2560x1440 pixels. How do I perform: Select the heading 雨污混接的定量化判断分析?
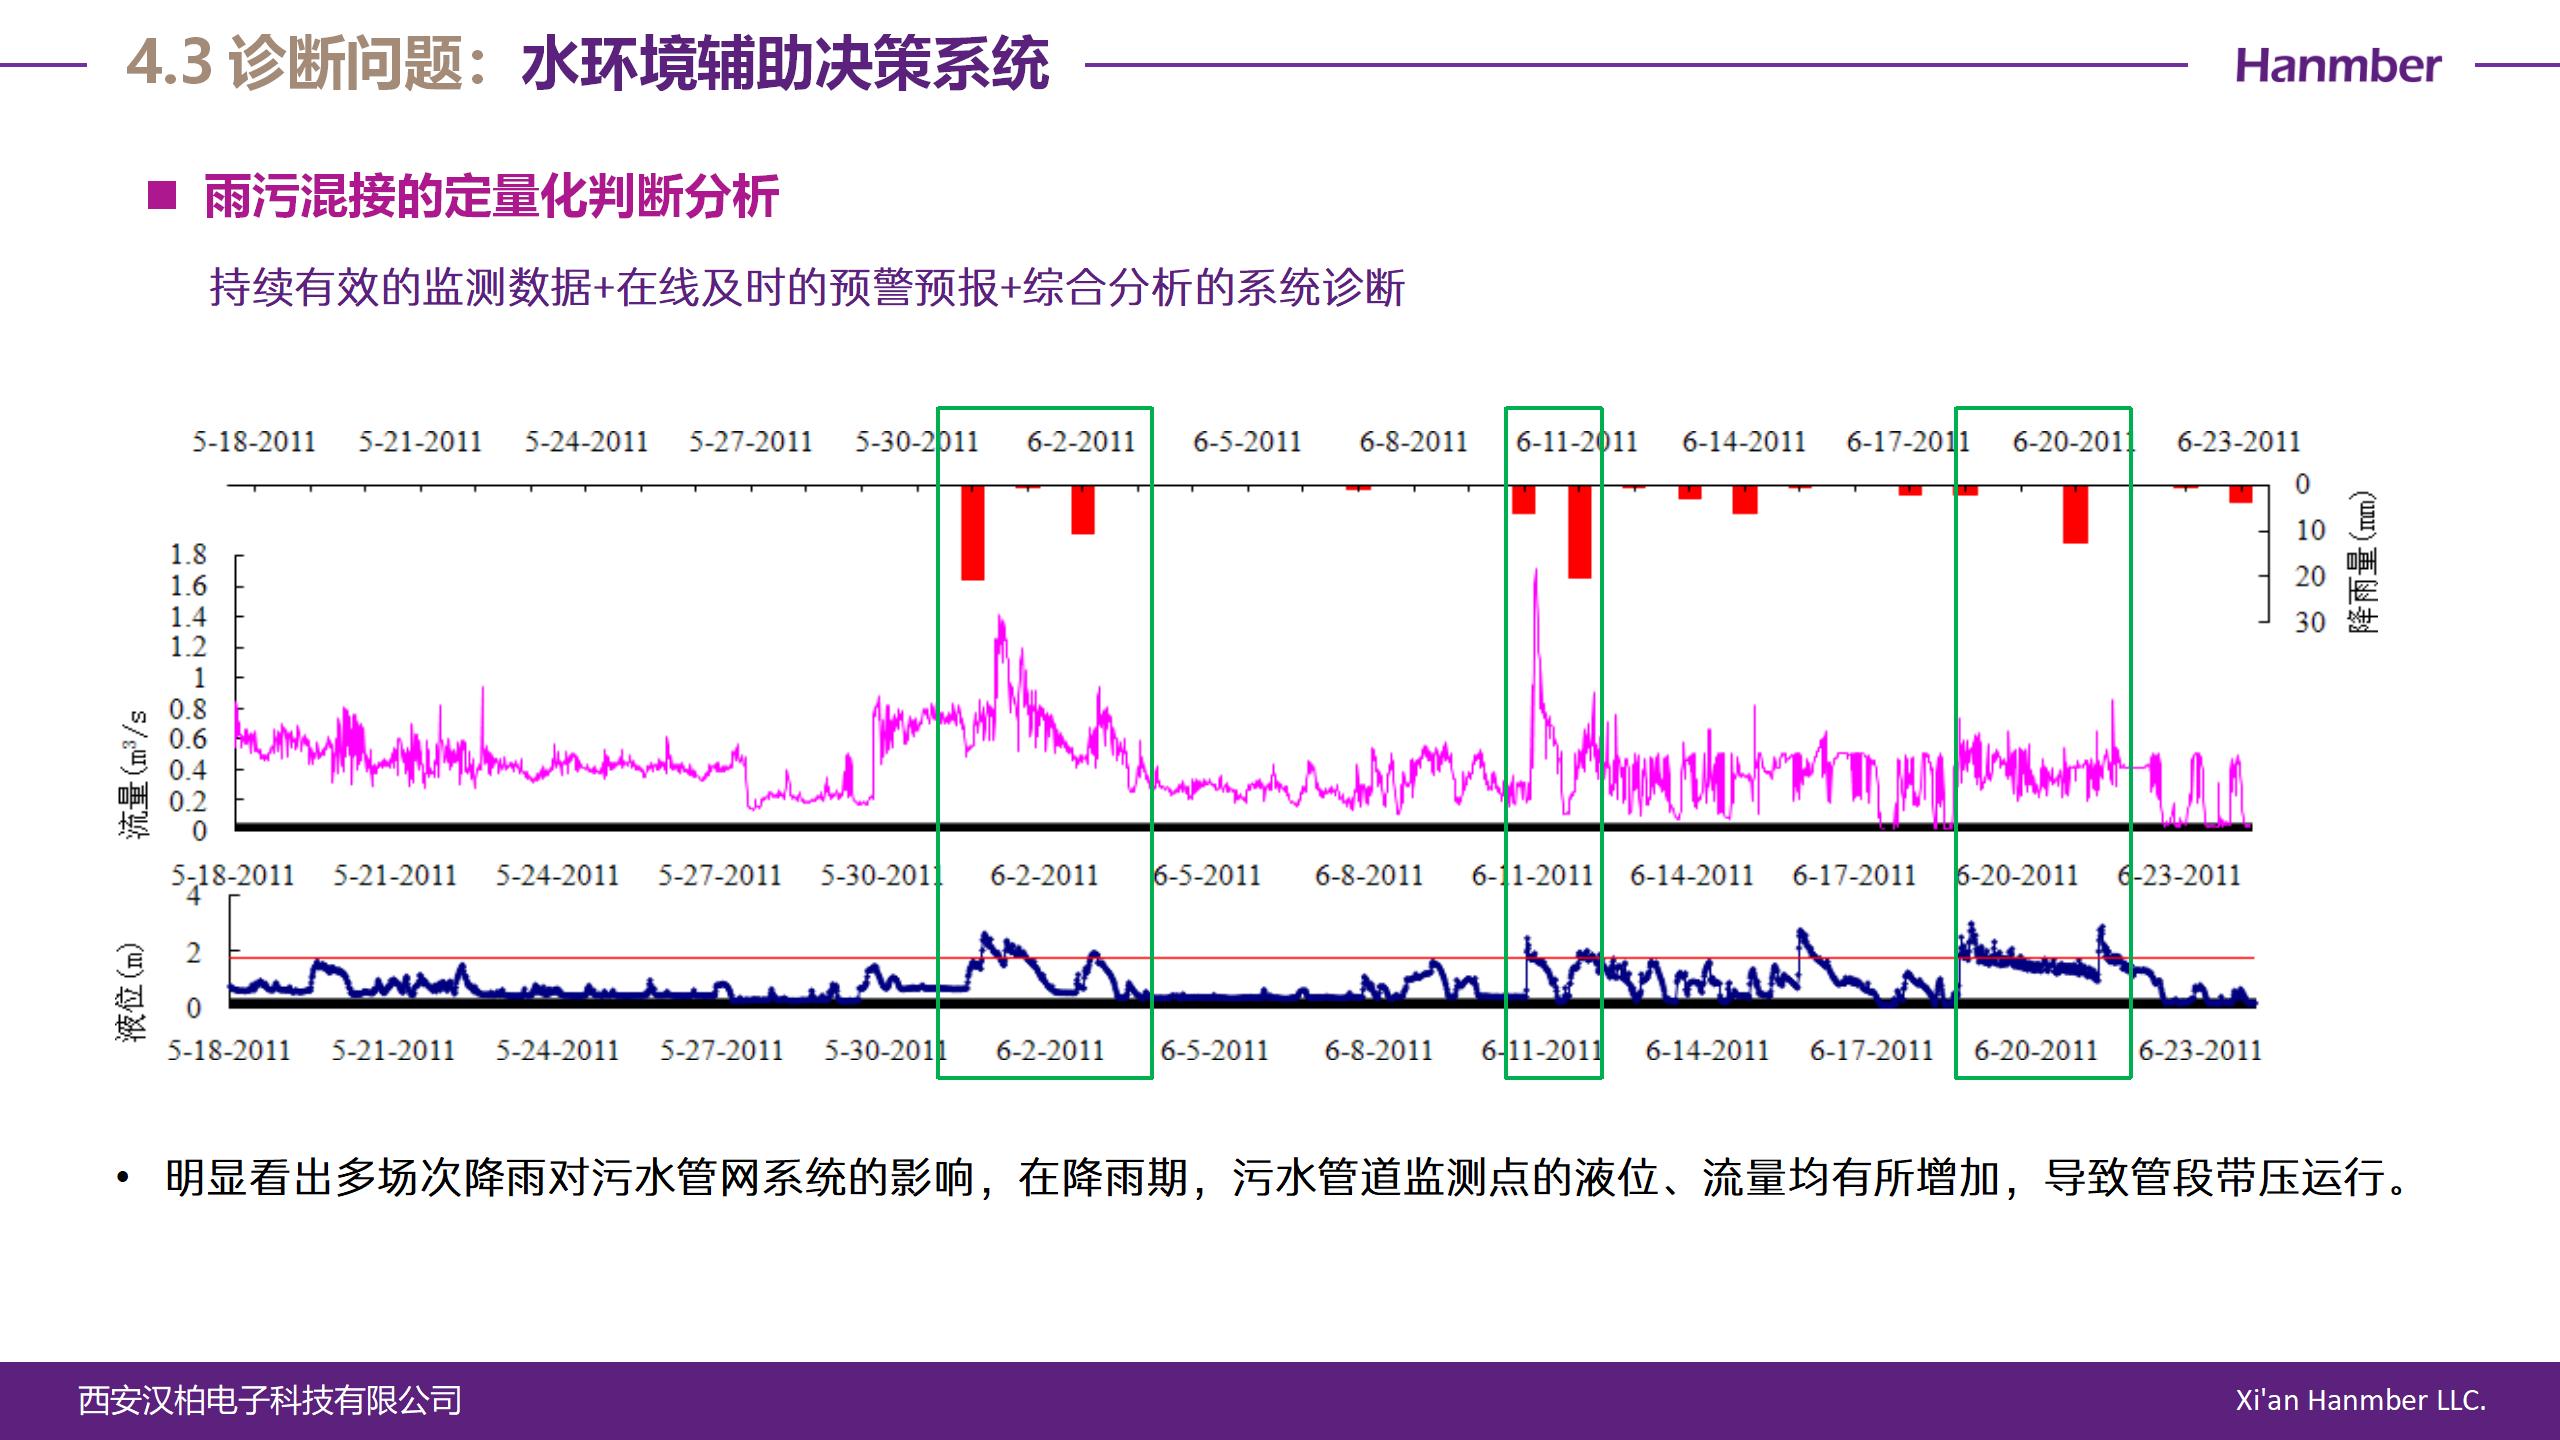point(491,196)
